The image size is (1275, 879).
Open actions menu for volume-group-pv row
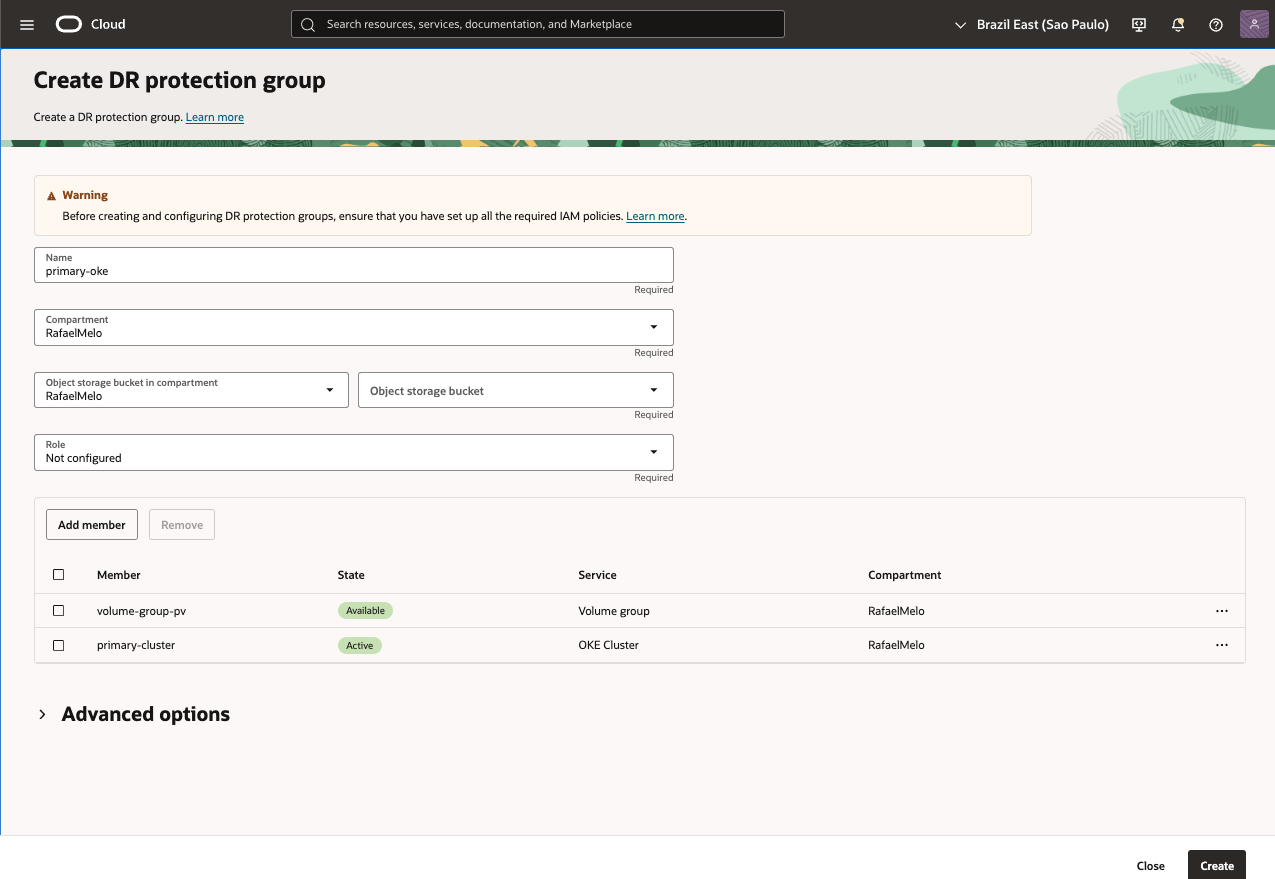[x=1221, y=610]
